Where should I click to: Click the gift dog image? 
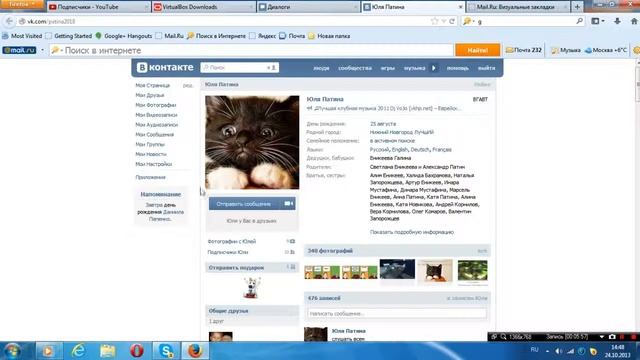(252, 288)
